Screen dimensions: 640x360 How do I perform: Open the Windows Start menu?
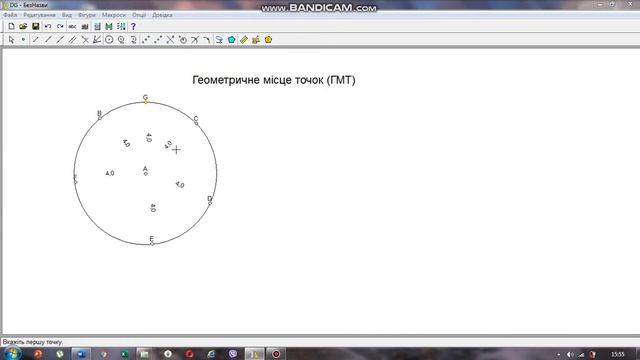tap(12, 353)
